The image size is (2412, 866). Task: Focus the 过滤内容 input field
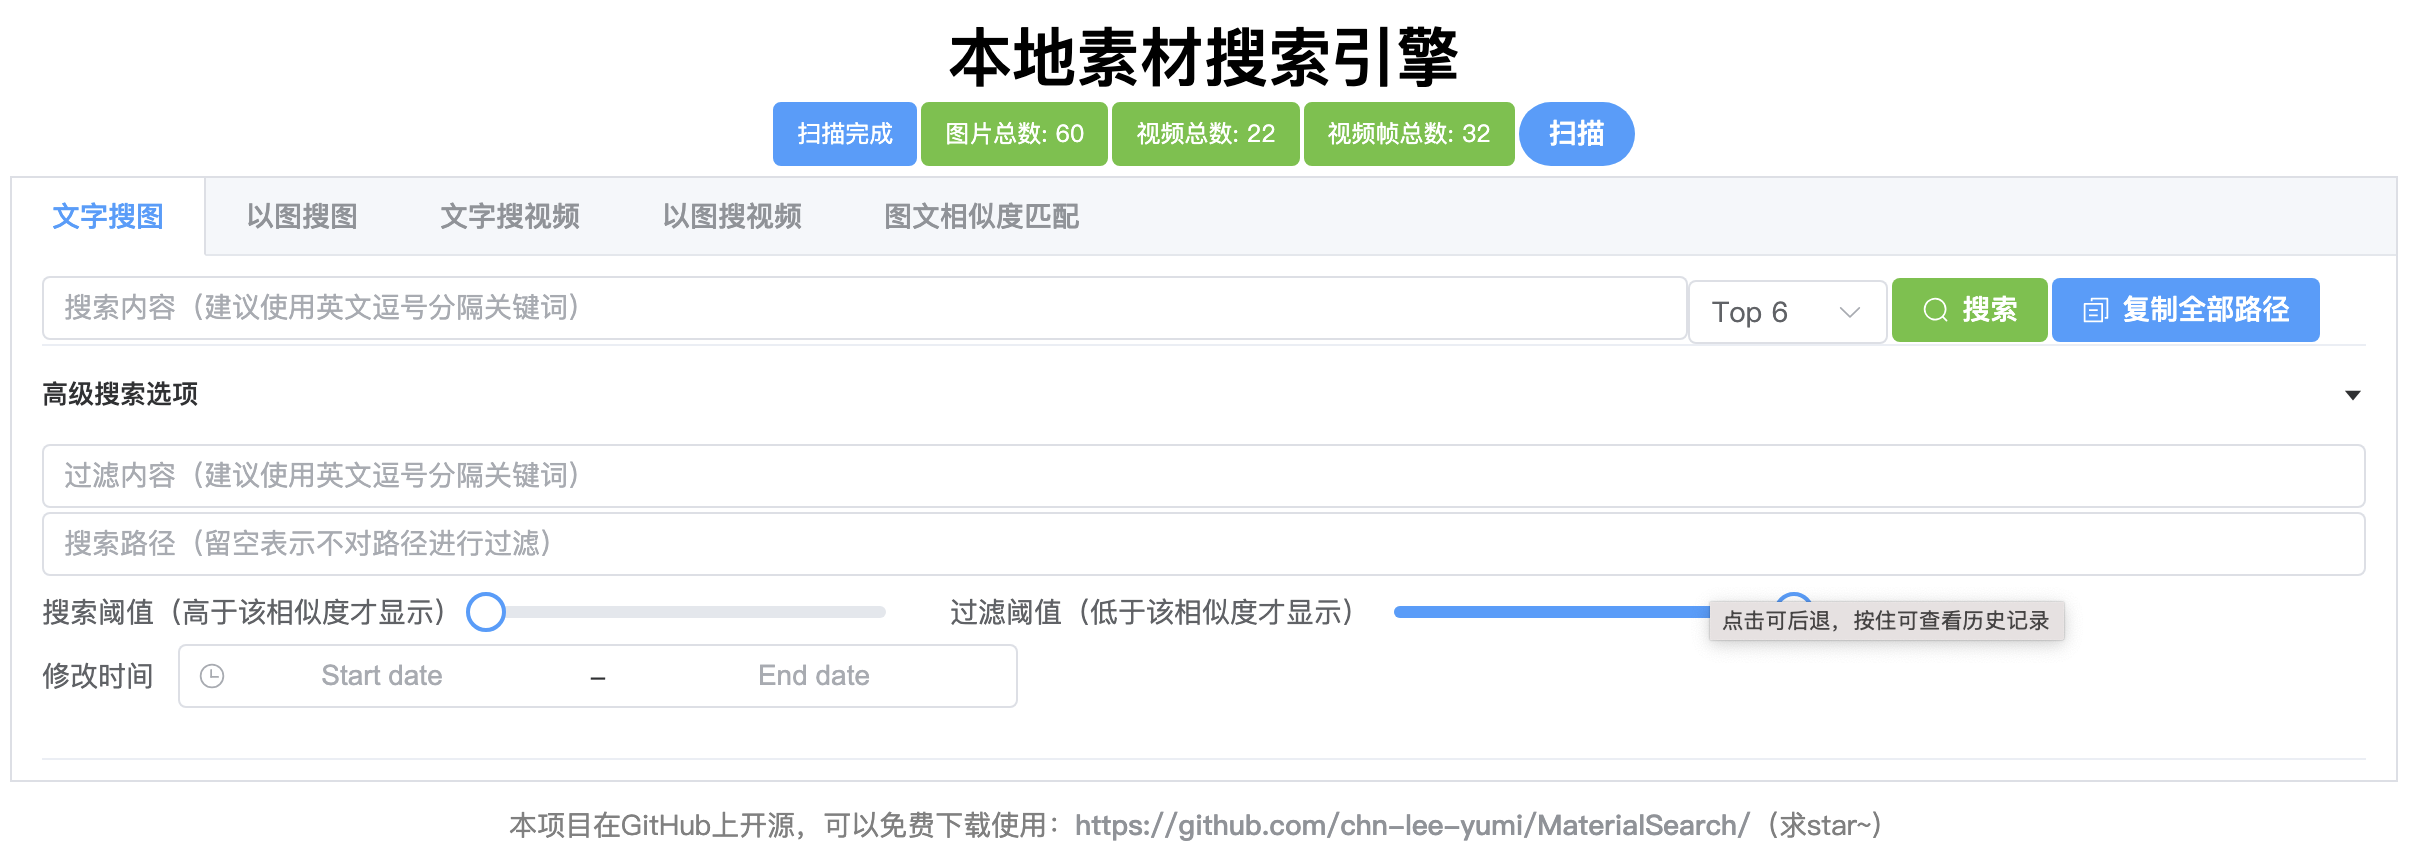pos(1204,476)
